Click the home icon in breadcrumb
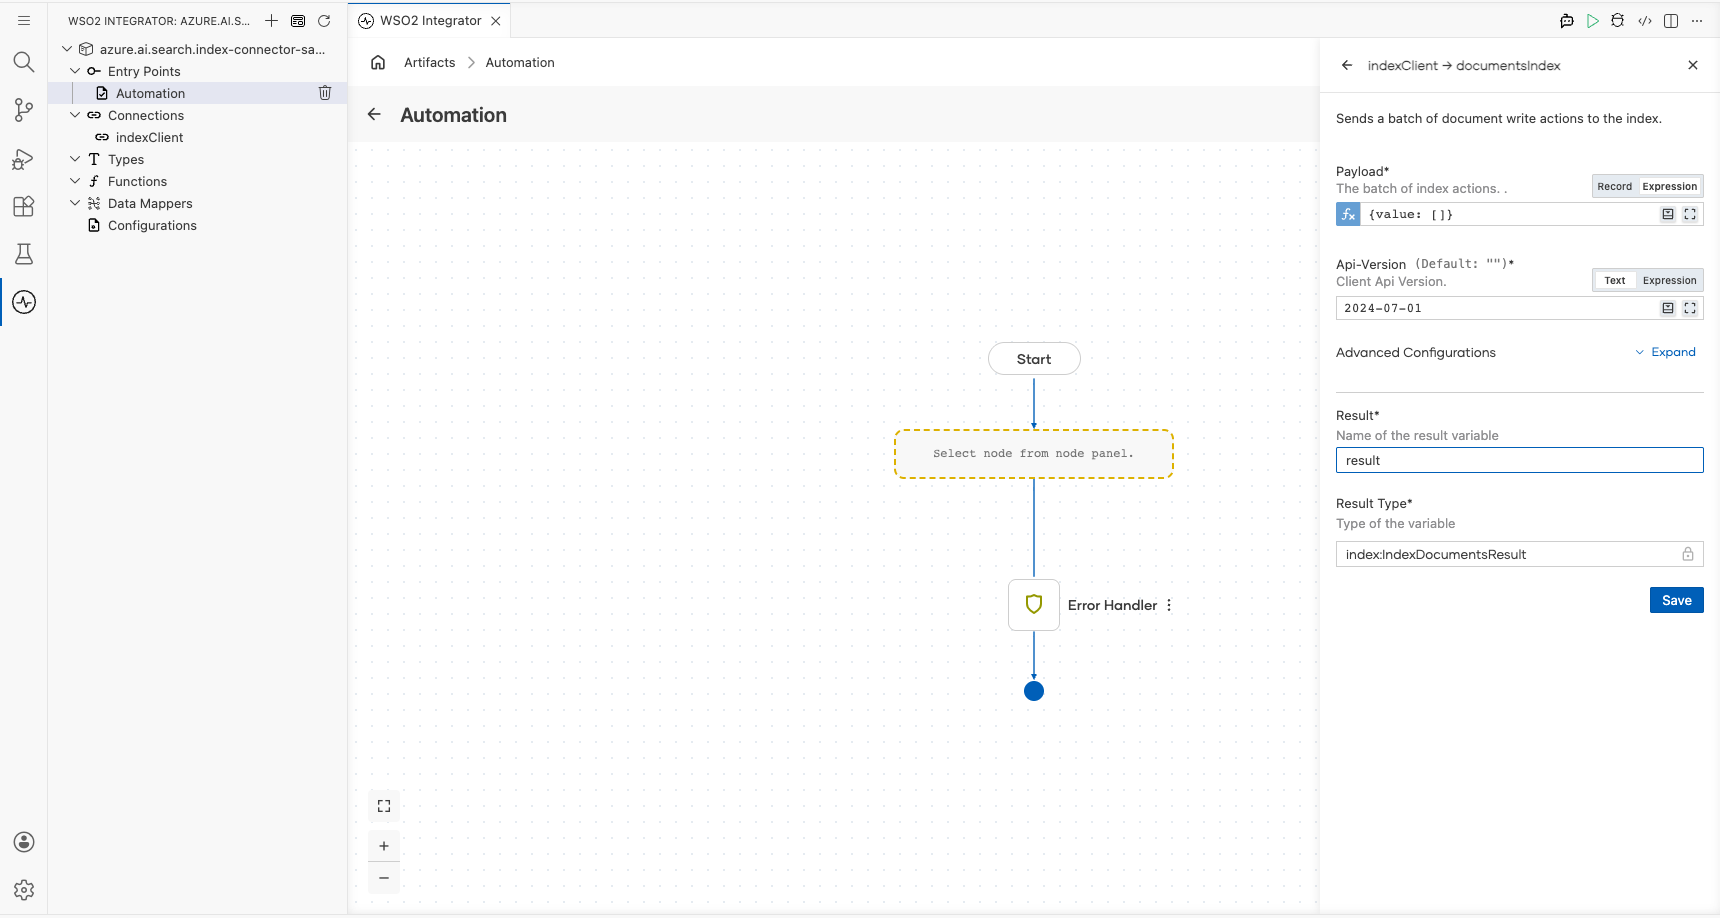 tap(378, 62)
